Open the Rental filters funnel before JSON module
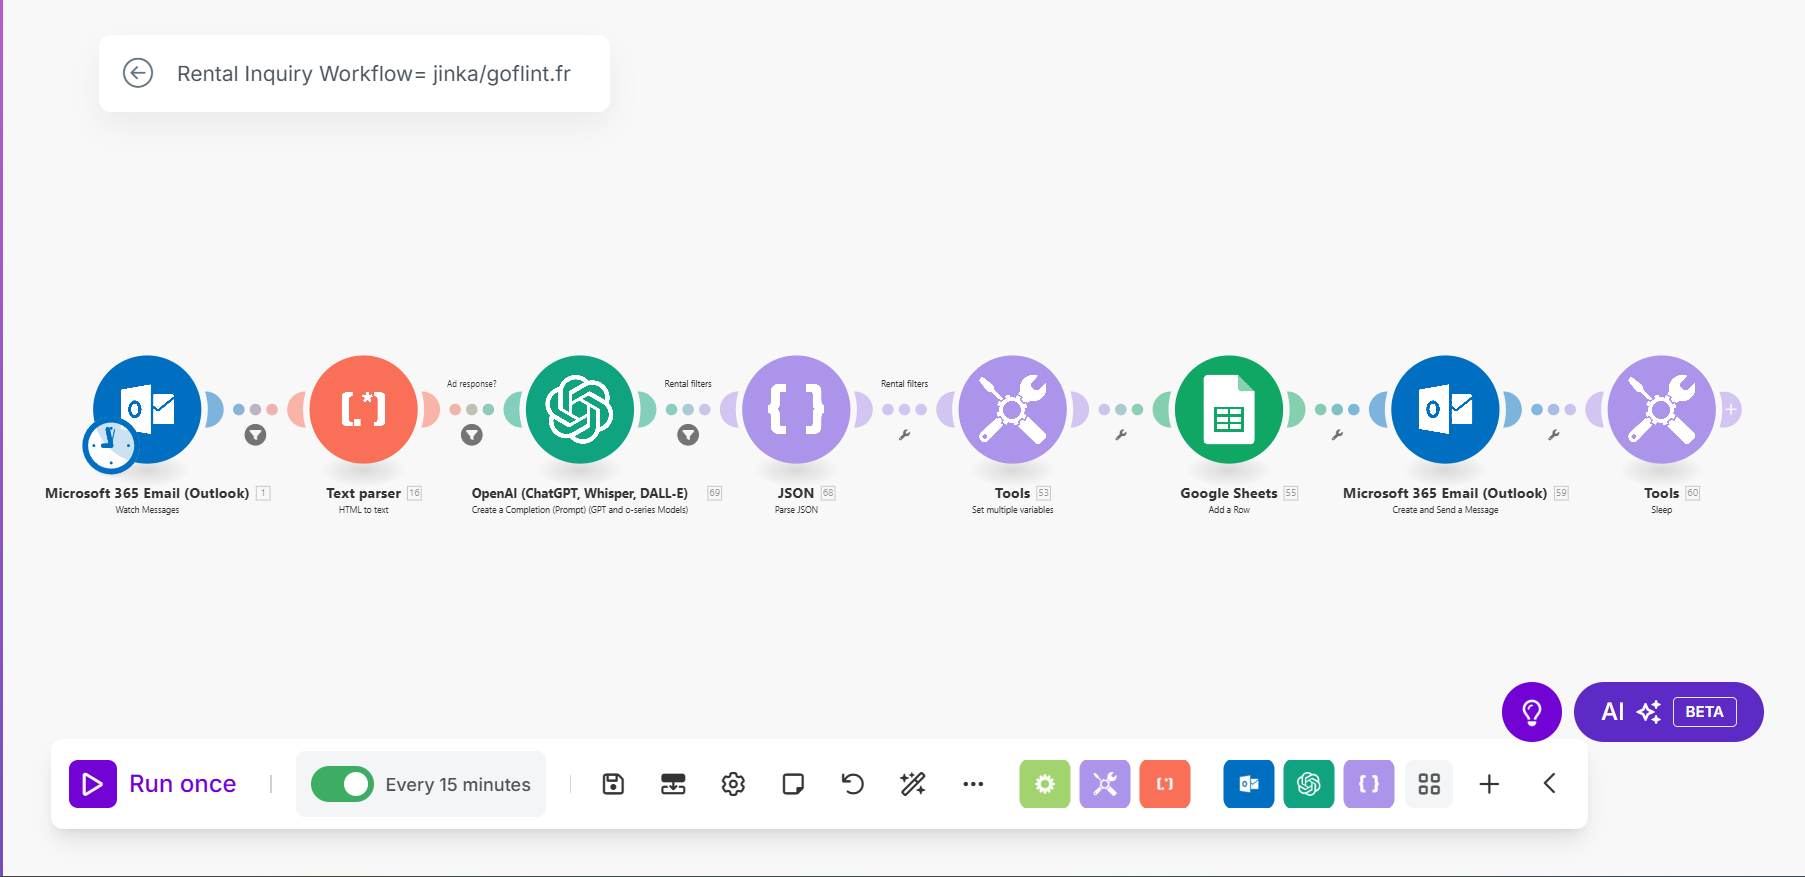The image size is (1805, 877). point(688,435)
